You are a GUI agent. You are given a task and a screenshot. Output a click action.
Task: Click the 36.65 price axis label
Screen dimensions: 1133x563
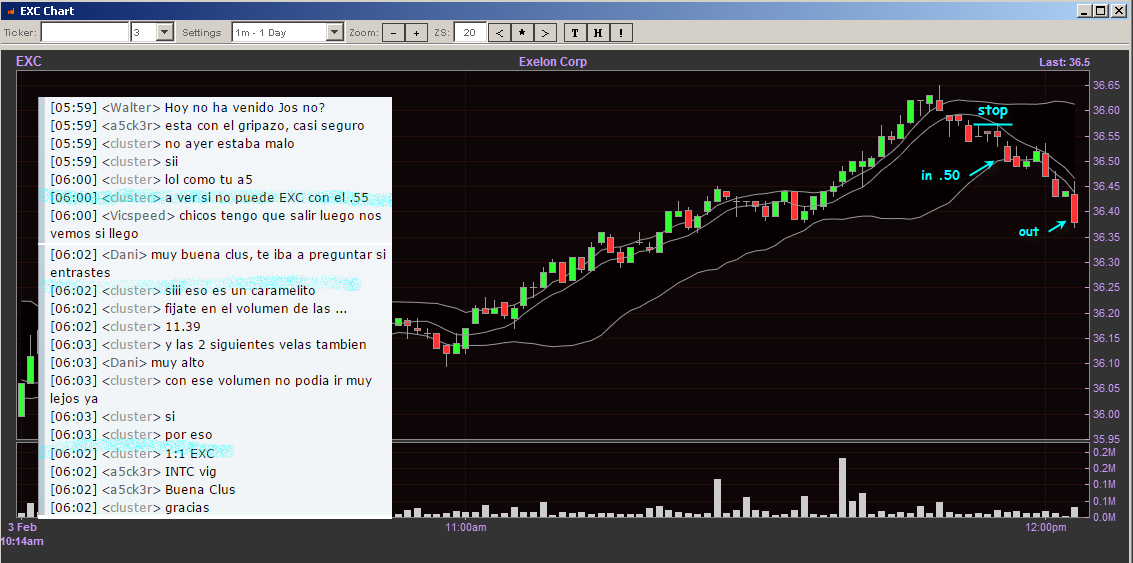point(1107,85)
